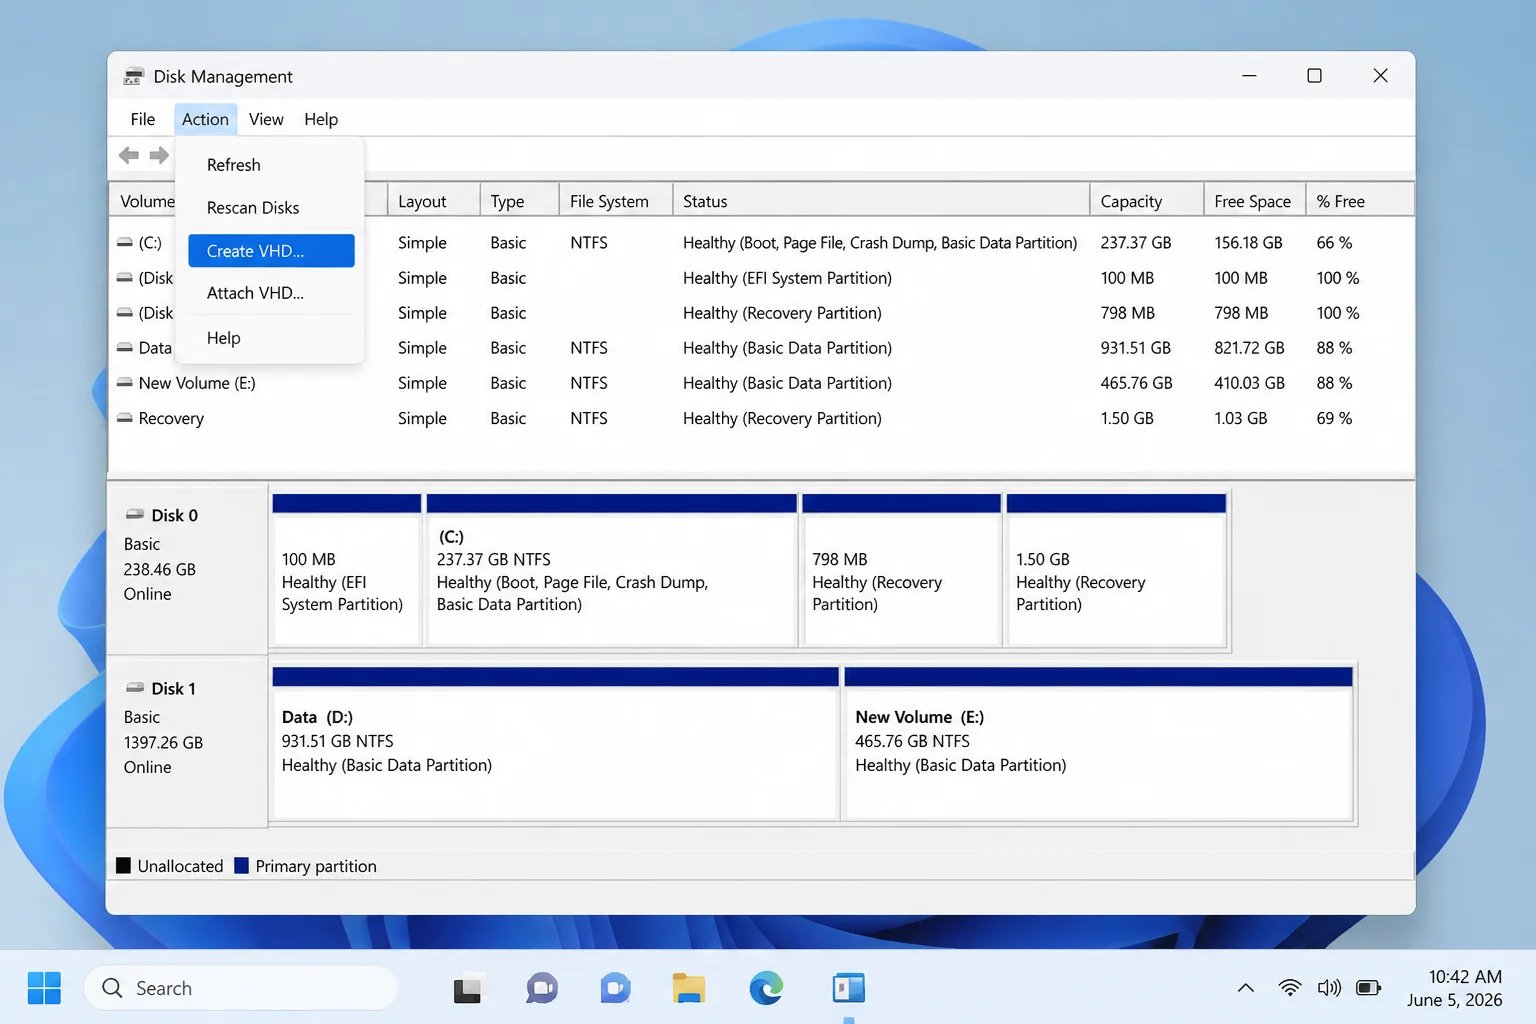Open the video meeting app in taskbar
The height and width of the screenshot is (1024, 1536).
pyautogui.click(x=615, y=988)
